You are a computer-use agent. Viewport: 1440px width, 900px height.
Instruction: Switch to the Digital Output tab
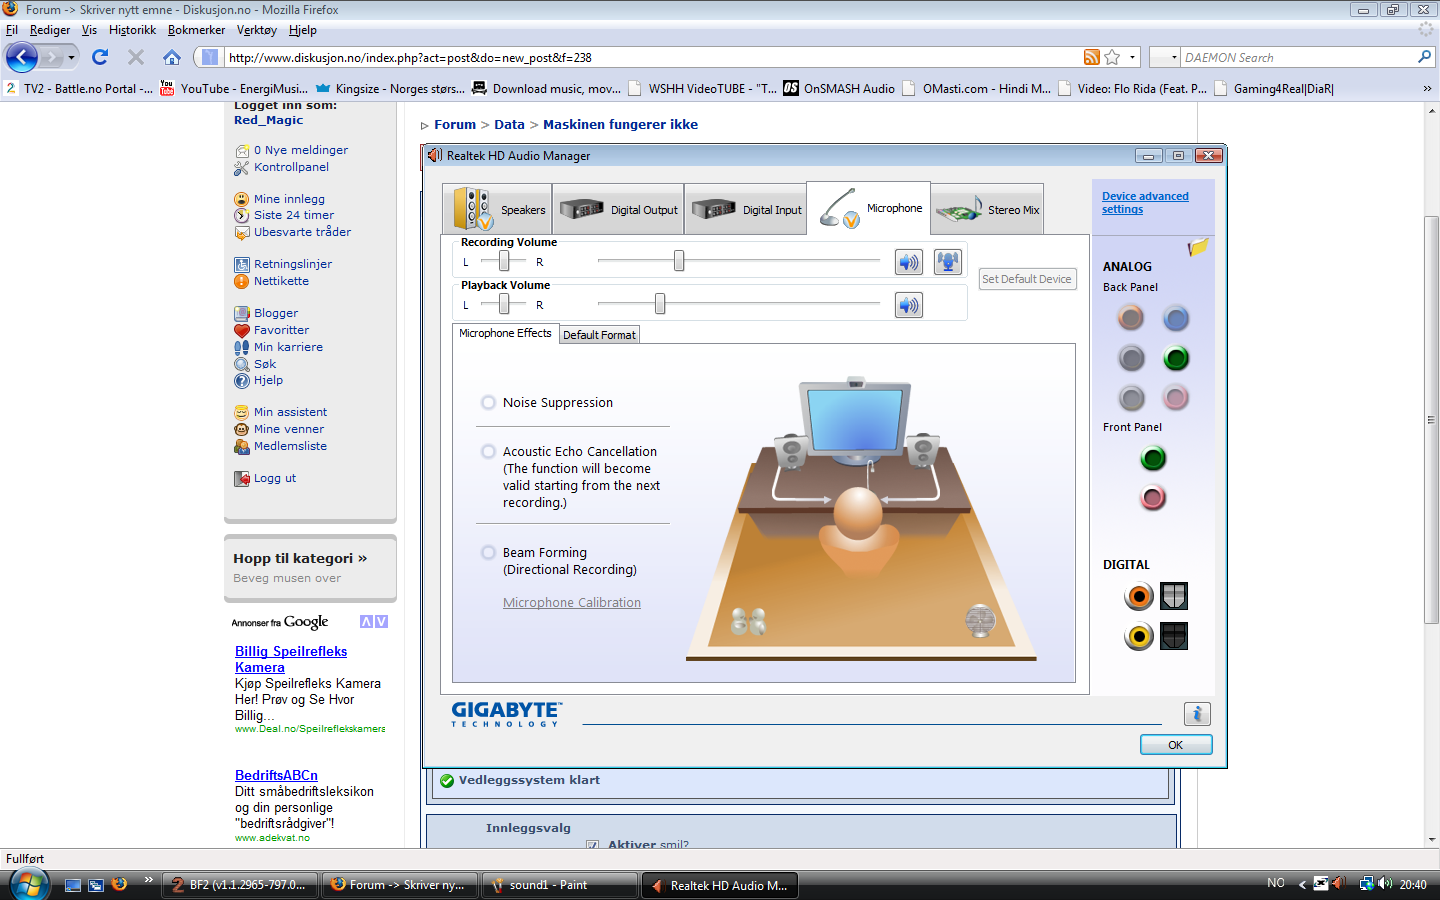tap(618, 209)
